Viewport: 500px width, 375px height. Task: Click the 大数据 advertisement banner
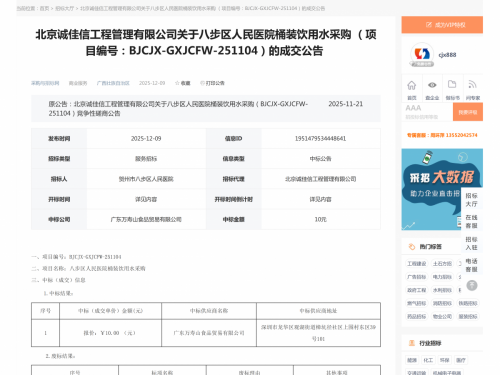pos(442,189)
